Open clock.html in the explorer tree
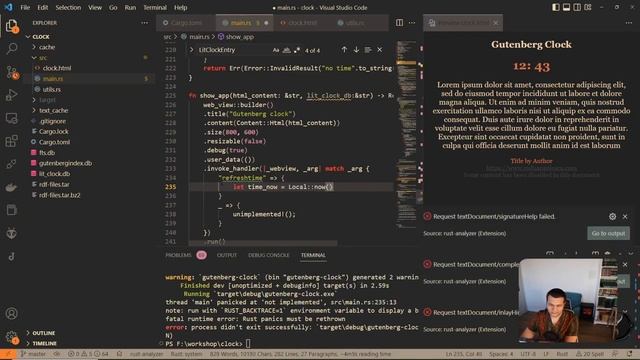The height and width of the screenshot is (360, 640). (57, 68)
